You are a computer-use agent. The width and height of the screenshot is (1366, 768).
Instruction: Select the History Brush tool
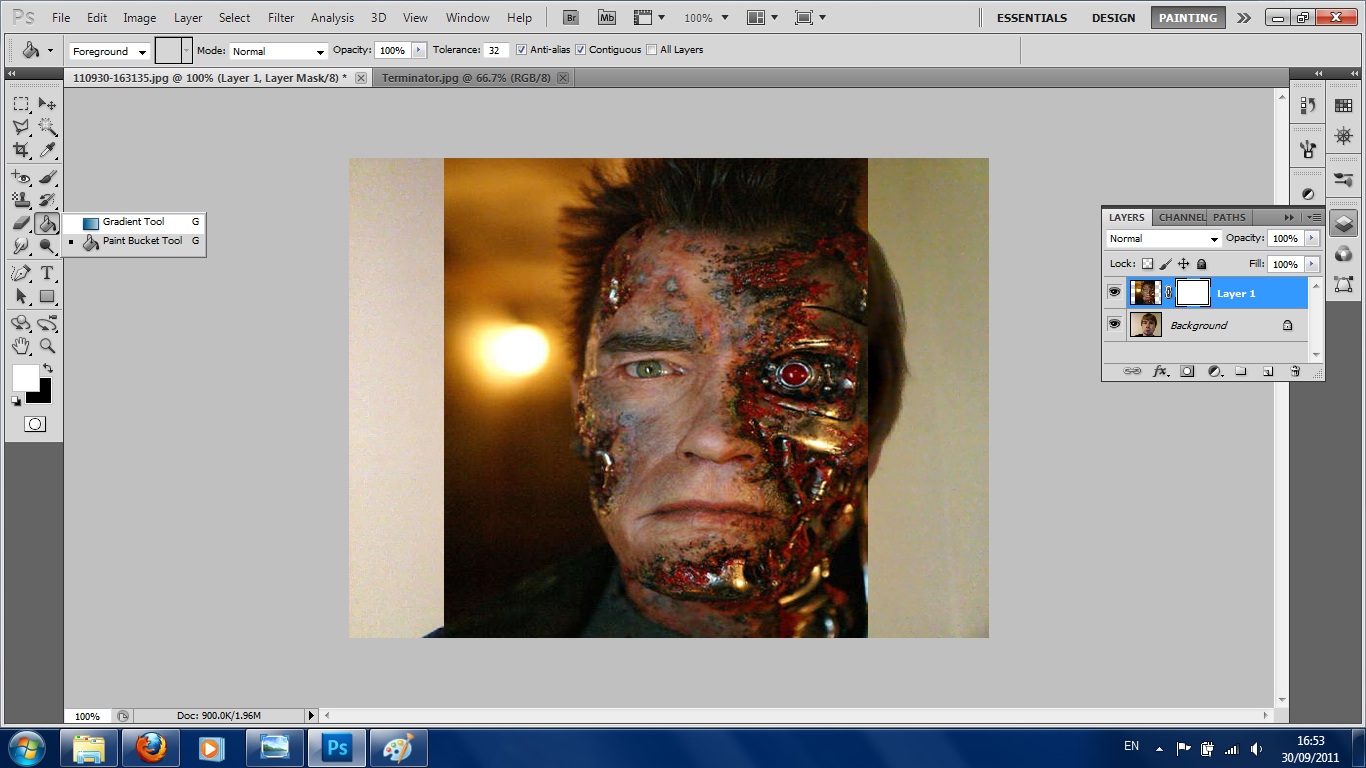tap(47, 200)
